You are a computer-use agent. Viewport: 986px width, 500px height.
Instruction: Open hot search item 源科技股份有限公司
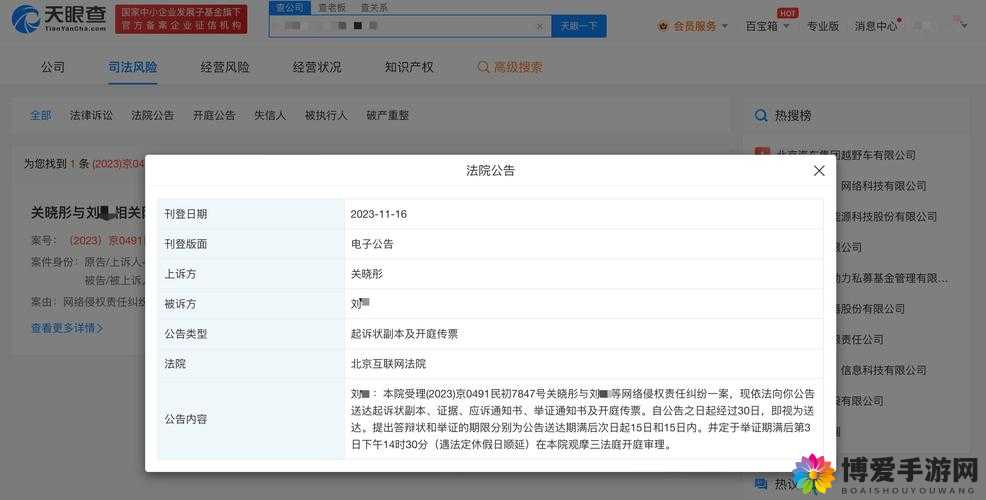(x=887, y=216)
